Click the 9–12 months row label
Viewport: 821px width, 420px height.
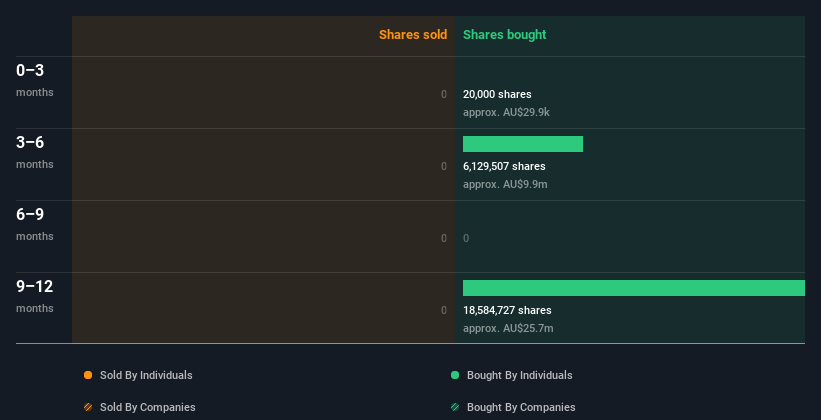point(35,296)
